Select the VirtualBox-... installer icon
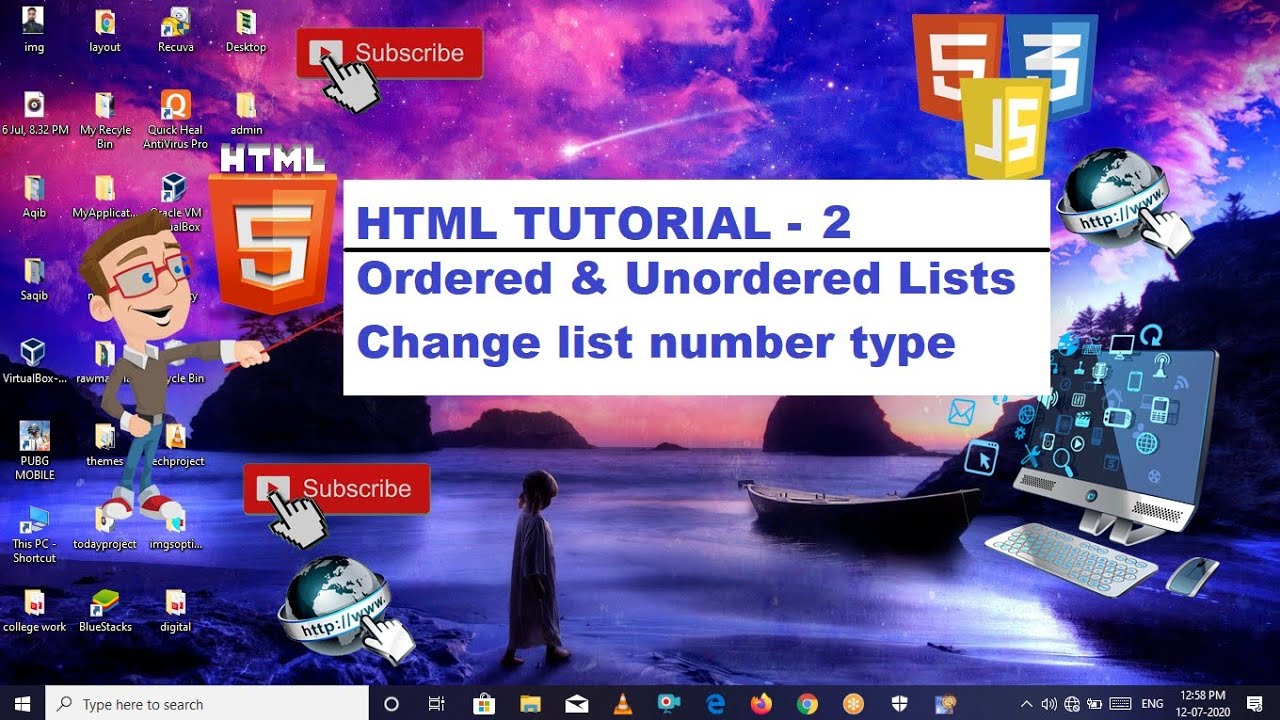The width and height of the screenshot is (1280, 720). tap(34, 361)
